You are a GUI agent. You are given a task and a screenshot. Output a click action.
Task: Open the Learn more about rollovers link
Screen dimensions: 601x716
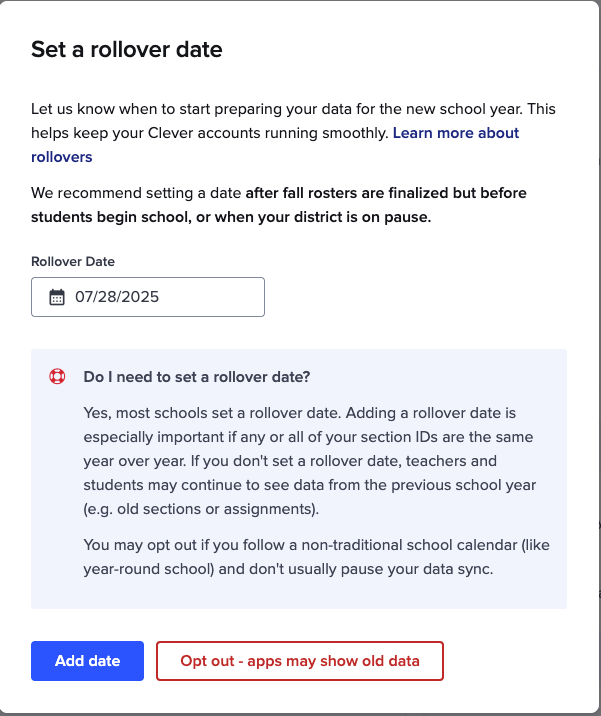click(x=455, y=133)
